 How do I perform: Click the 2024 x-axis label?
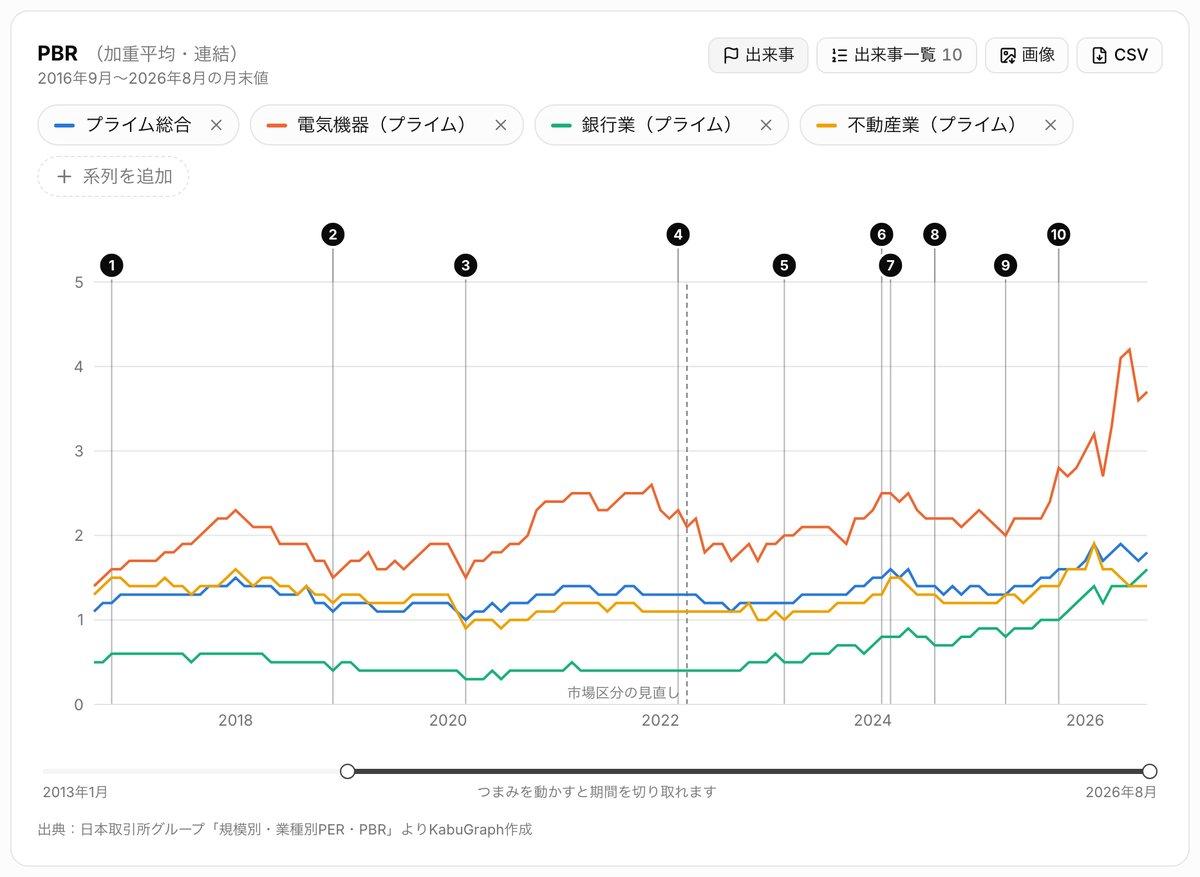[x=873, y=720]
